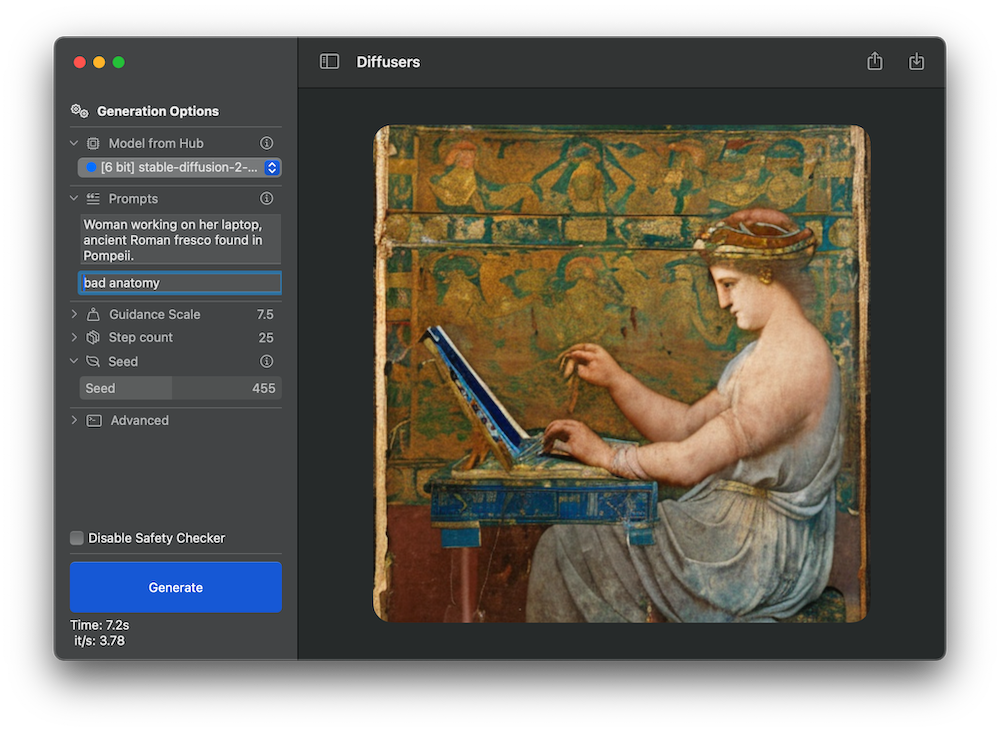
Task: Enable the Disable Safety Checker checkbox
Action: pos(76,538)
